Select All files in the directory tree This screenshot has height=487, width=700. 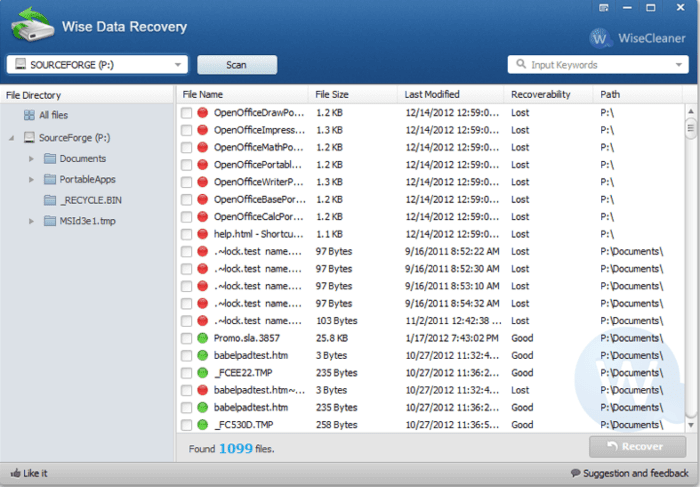54,115
